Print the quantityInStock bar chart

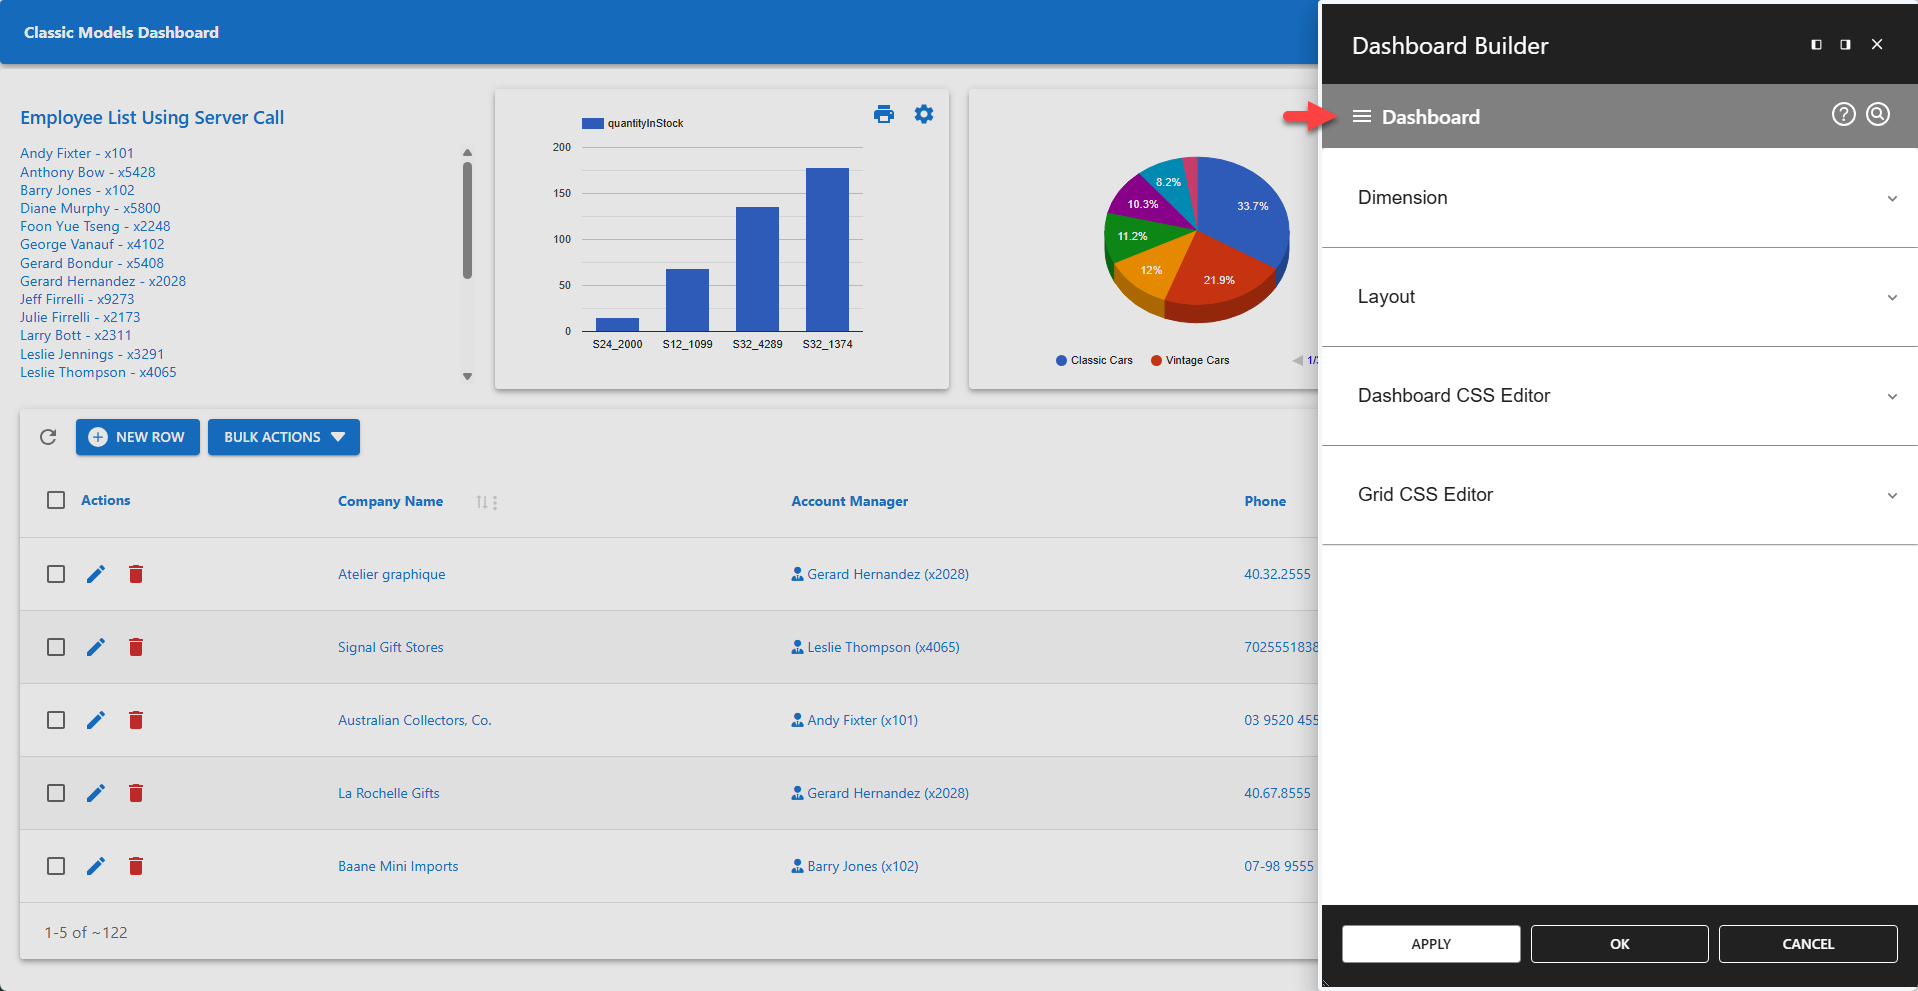(884, 114)
